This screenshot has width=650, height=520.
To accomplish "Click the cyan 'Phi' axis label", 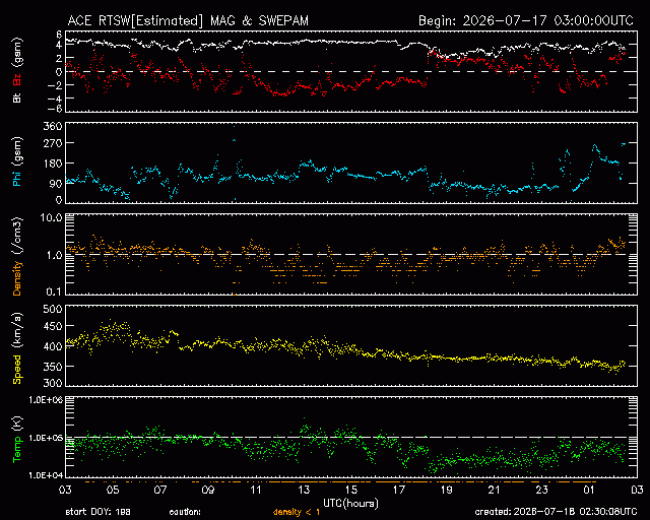I will [17, 179].
